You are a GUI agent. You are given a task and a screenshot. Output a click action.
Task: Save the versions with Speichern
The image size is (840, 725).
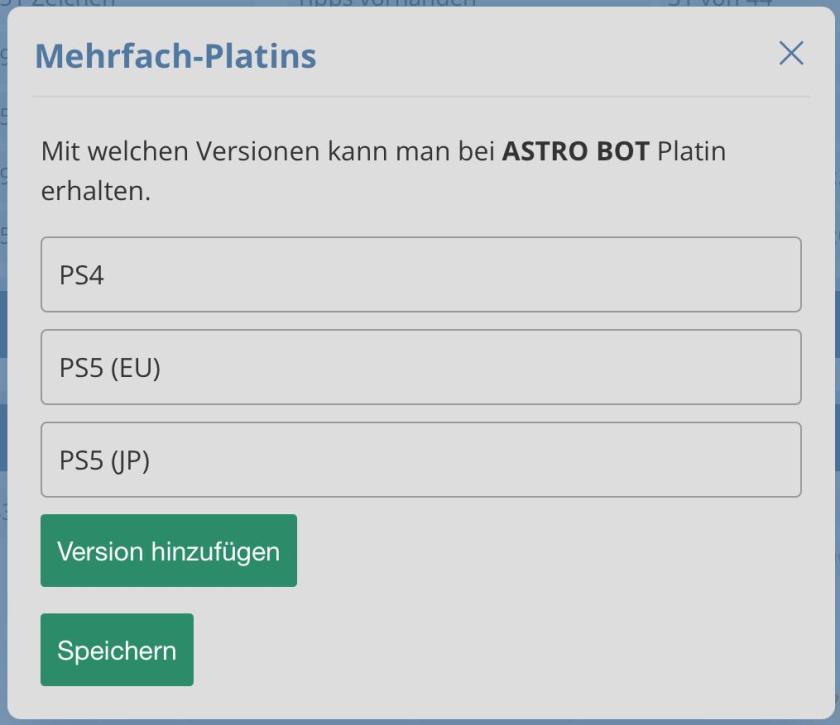(x=117, y=650)
